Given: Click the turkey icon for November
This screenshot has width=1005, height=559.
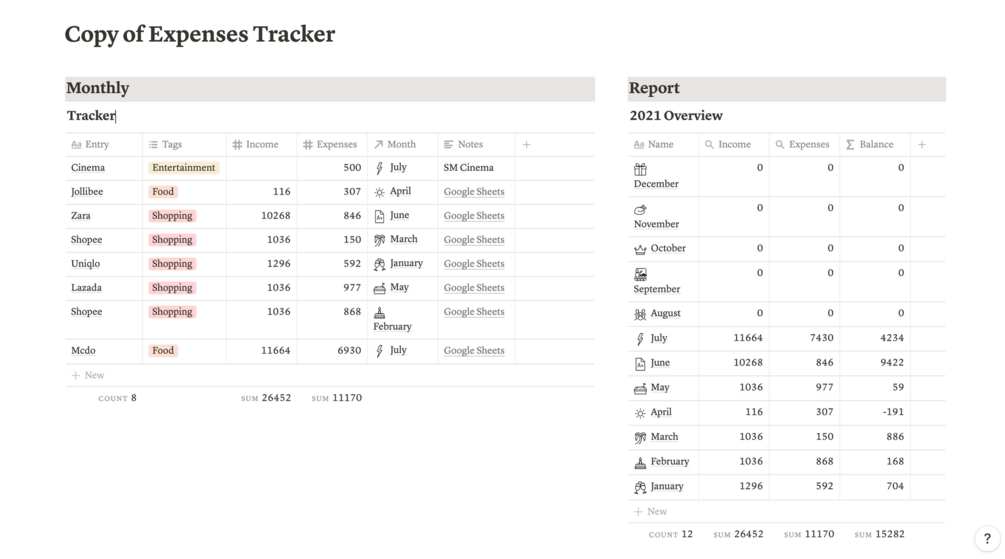Looking at the screenshot, I should click(640, 210).
